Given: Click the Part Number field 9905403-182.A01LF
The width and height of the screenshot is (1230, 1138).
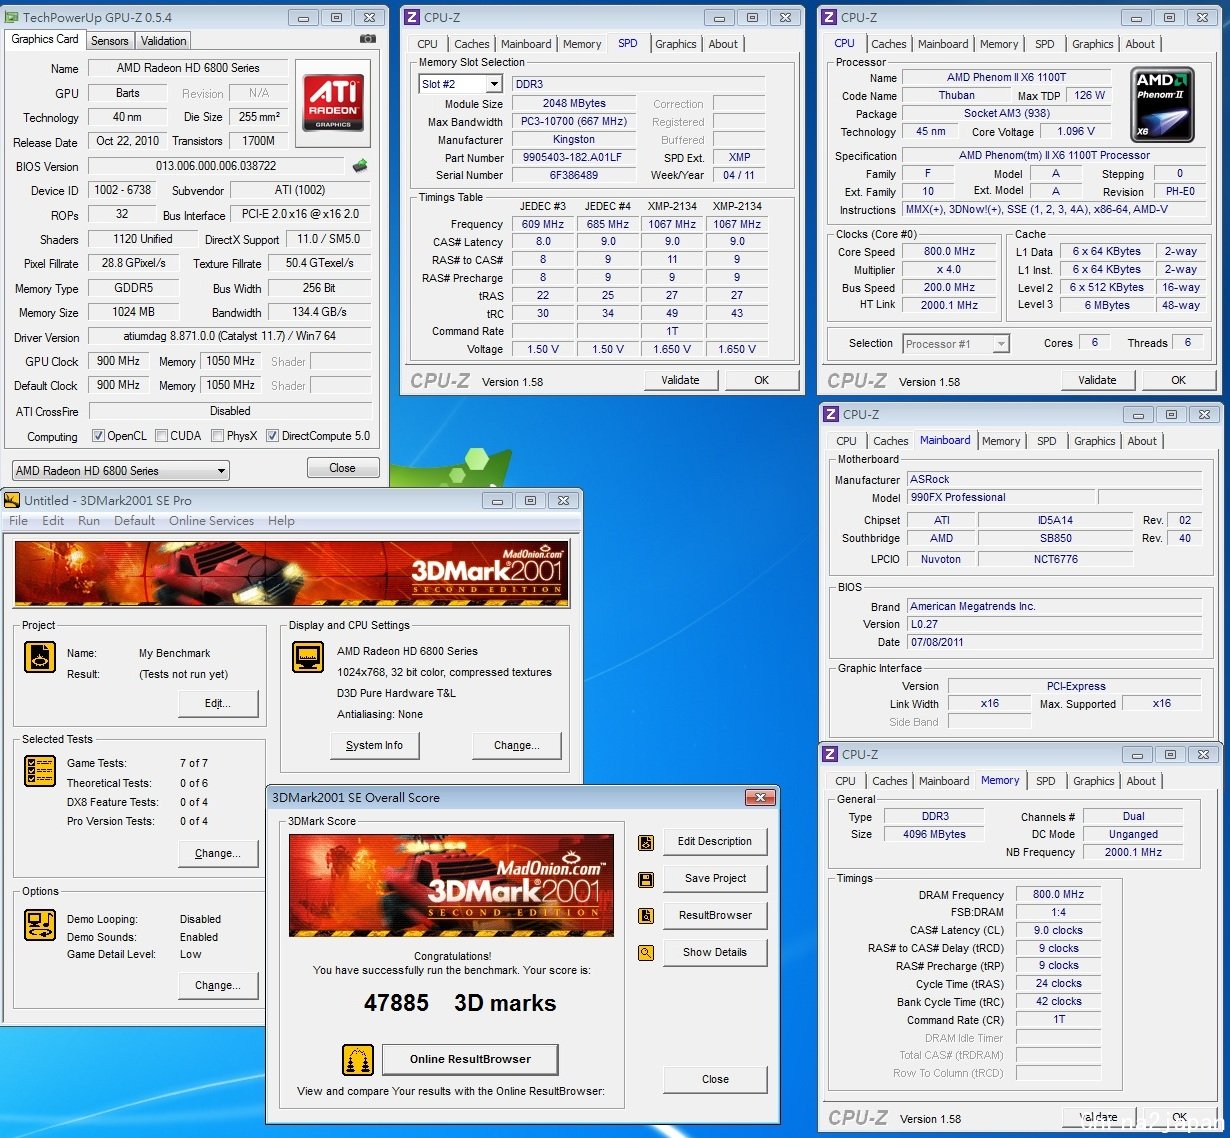Looking at the screenshot, I should coord(573,158).
